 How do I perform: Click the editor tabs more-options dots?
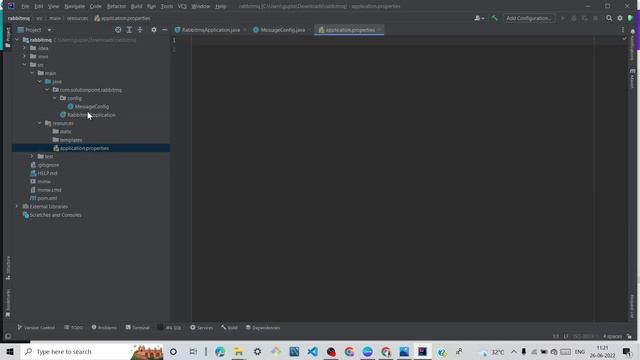point(623,30)
